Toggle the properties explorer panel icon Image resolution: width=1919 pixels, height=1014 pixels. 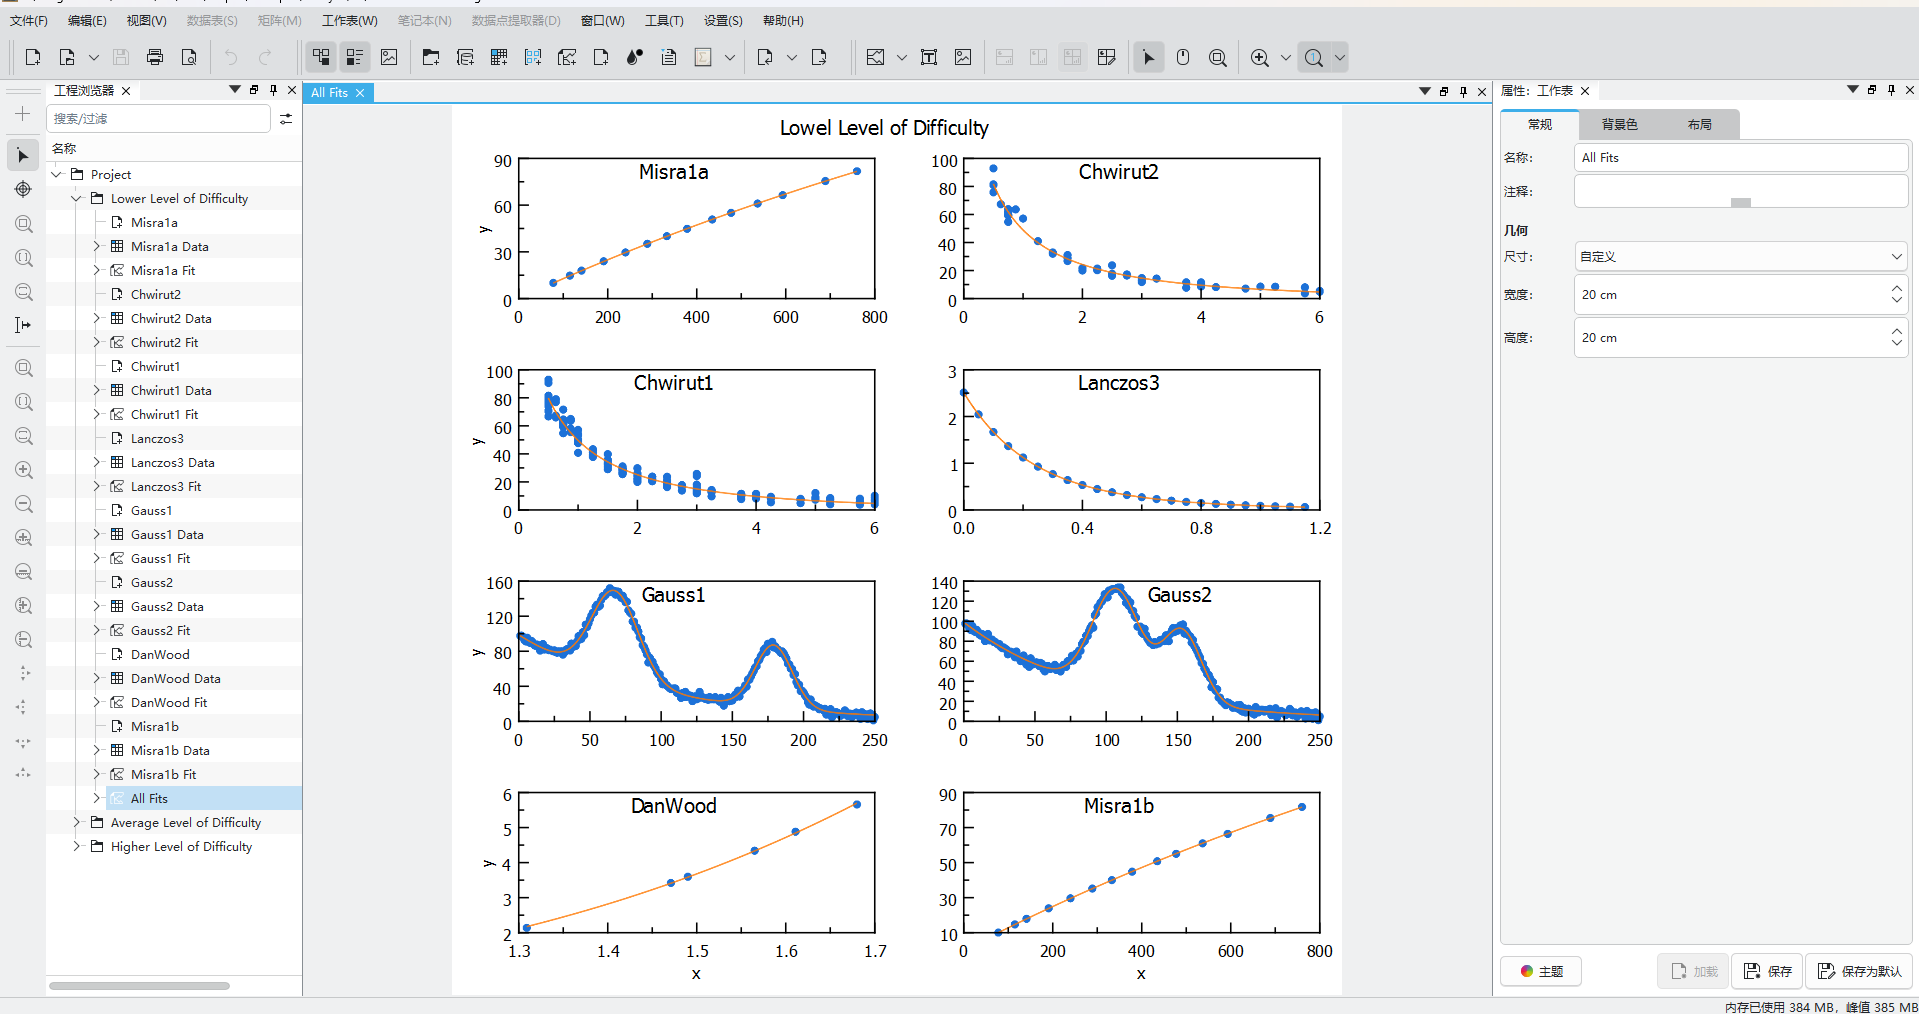(355, 57)
